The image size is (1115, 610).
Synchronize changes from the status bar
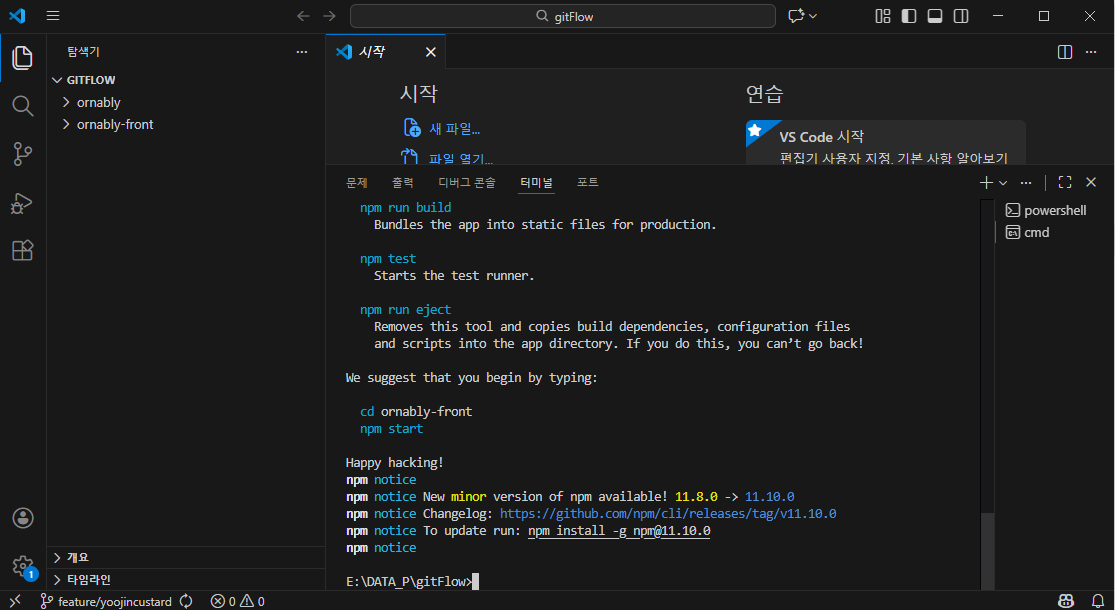click(186, 601)
